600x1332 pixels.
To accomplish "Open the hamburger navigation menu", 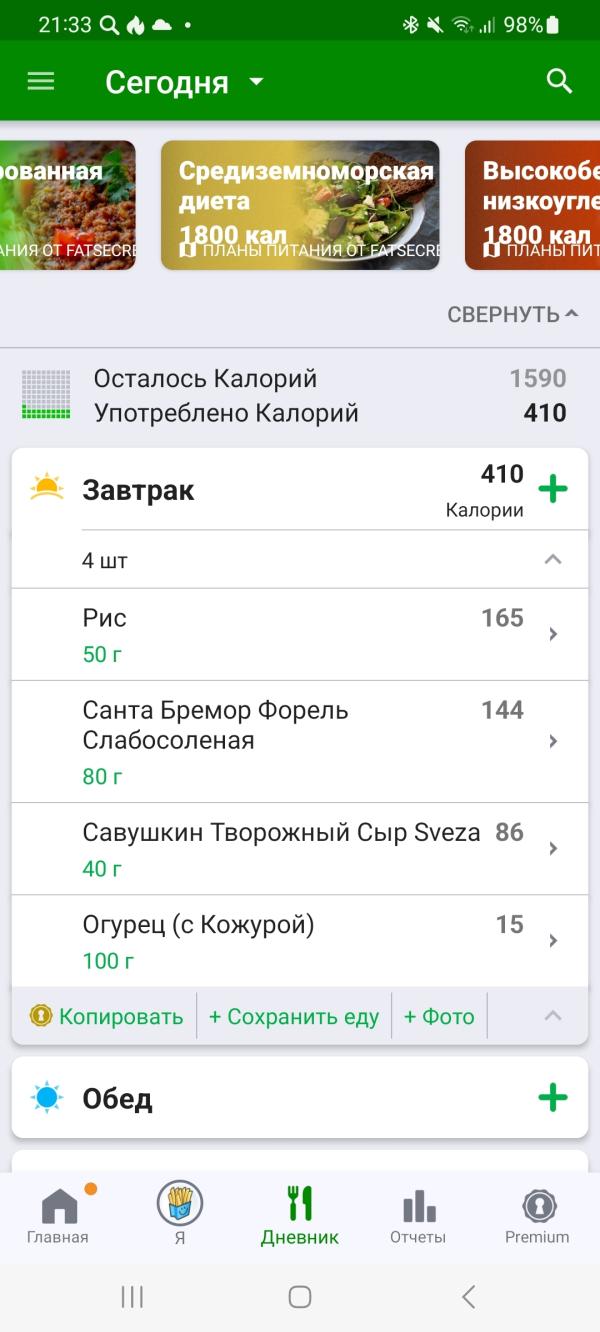I will 40,82.
